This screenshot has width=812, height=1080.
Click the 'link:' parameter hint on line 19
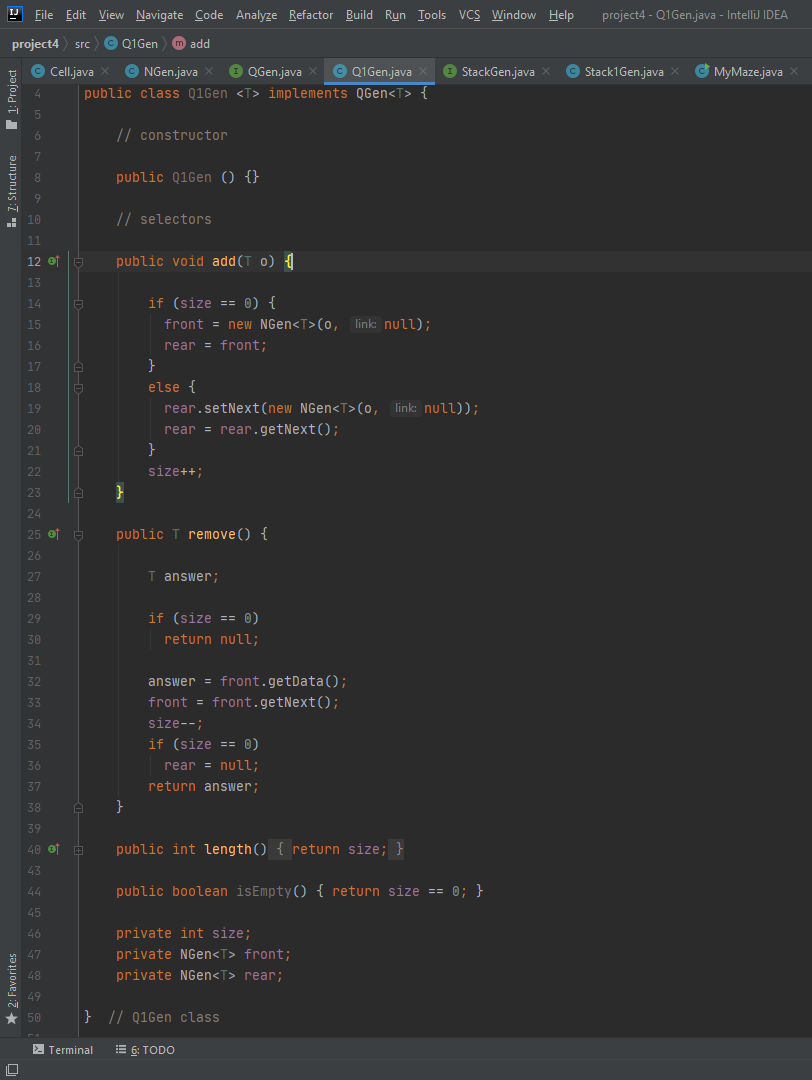pos(405,408)
